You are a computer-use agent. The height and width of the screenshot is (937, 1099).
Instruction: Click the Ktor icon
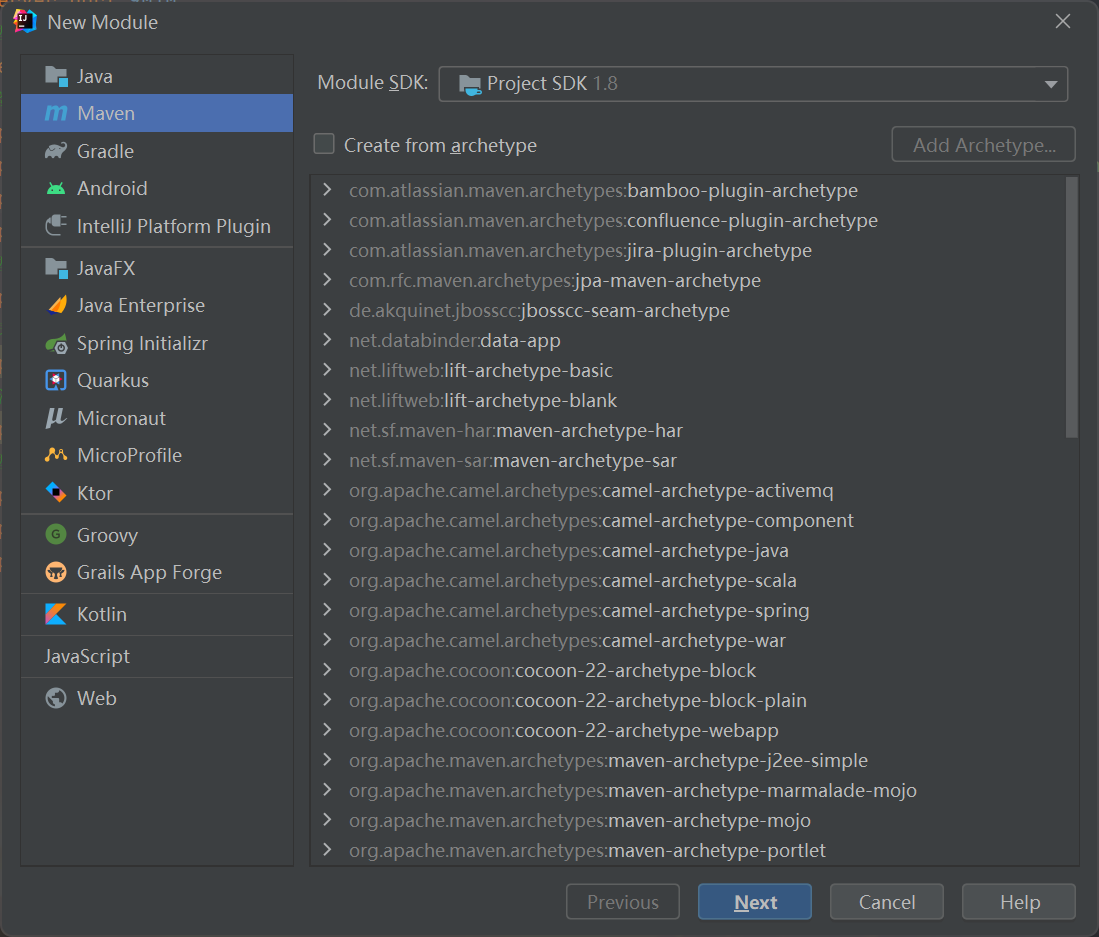coord(56,493)
